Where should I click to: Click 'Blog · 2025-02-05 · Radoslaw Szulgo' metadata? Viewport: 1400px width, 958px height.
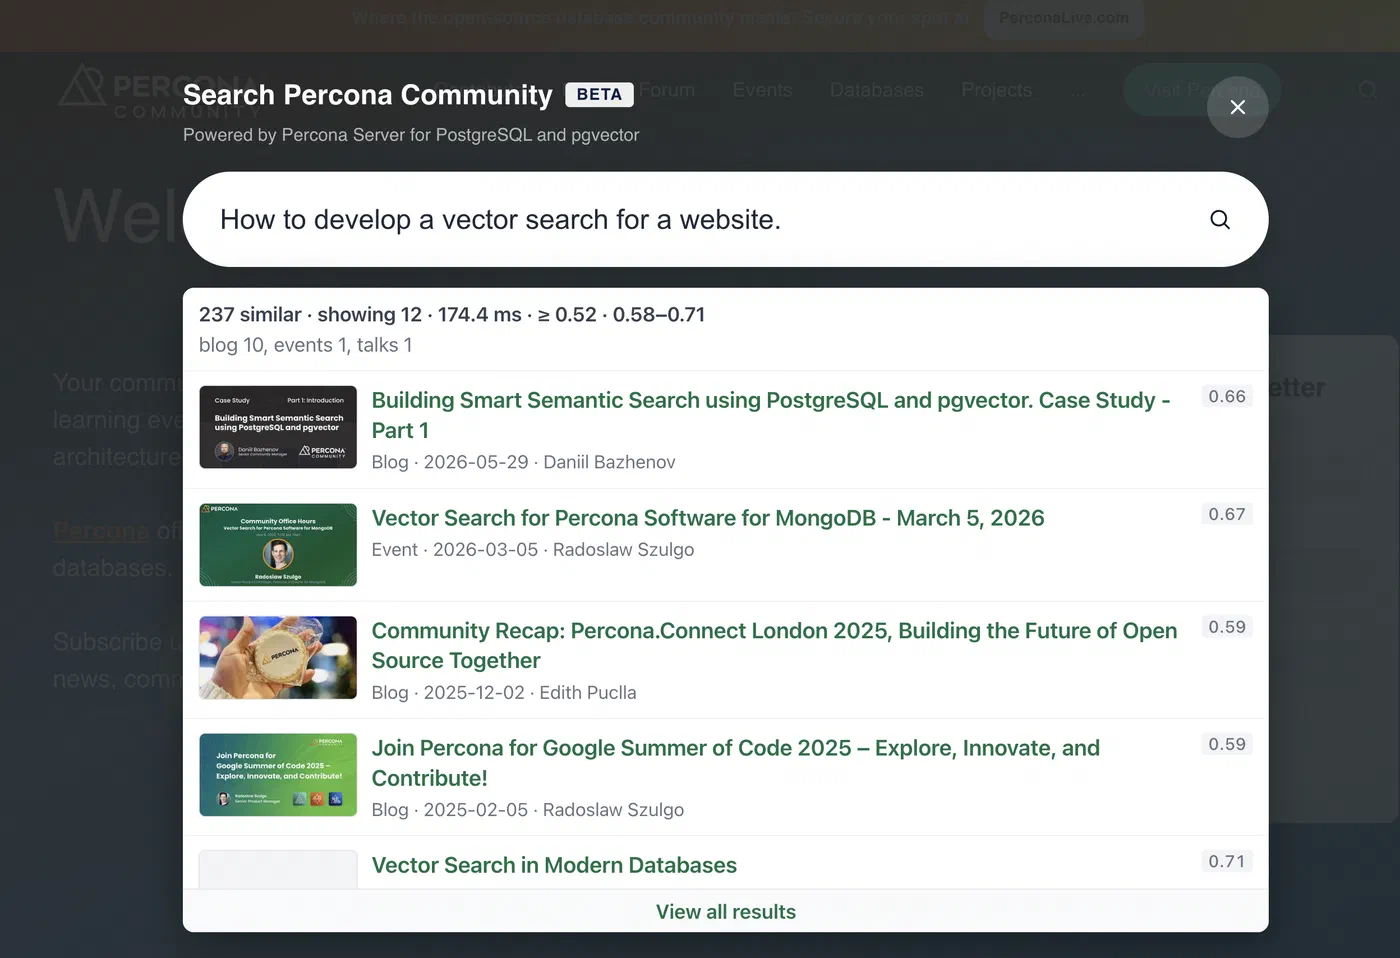pos(528,810)
